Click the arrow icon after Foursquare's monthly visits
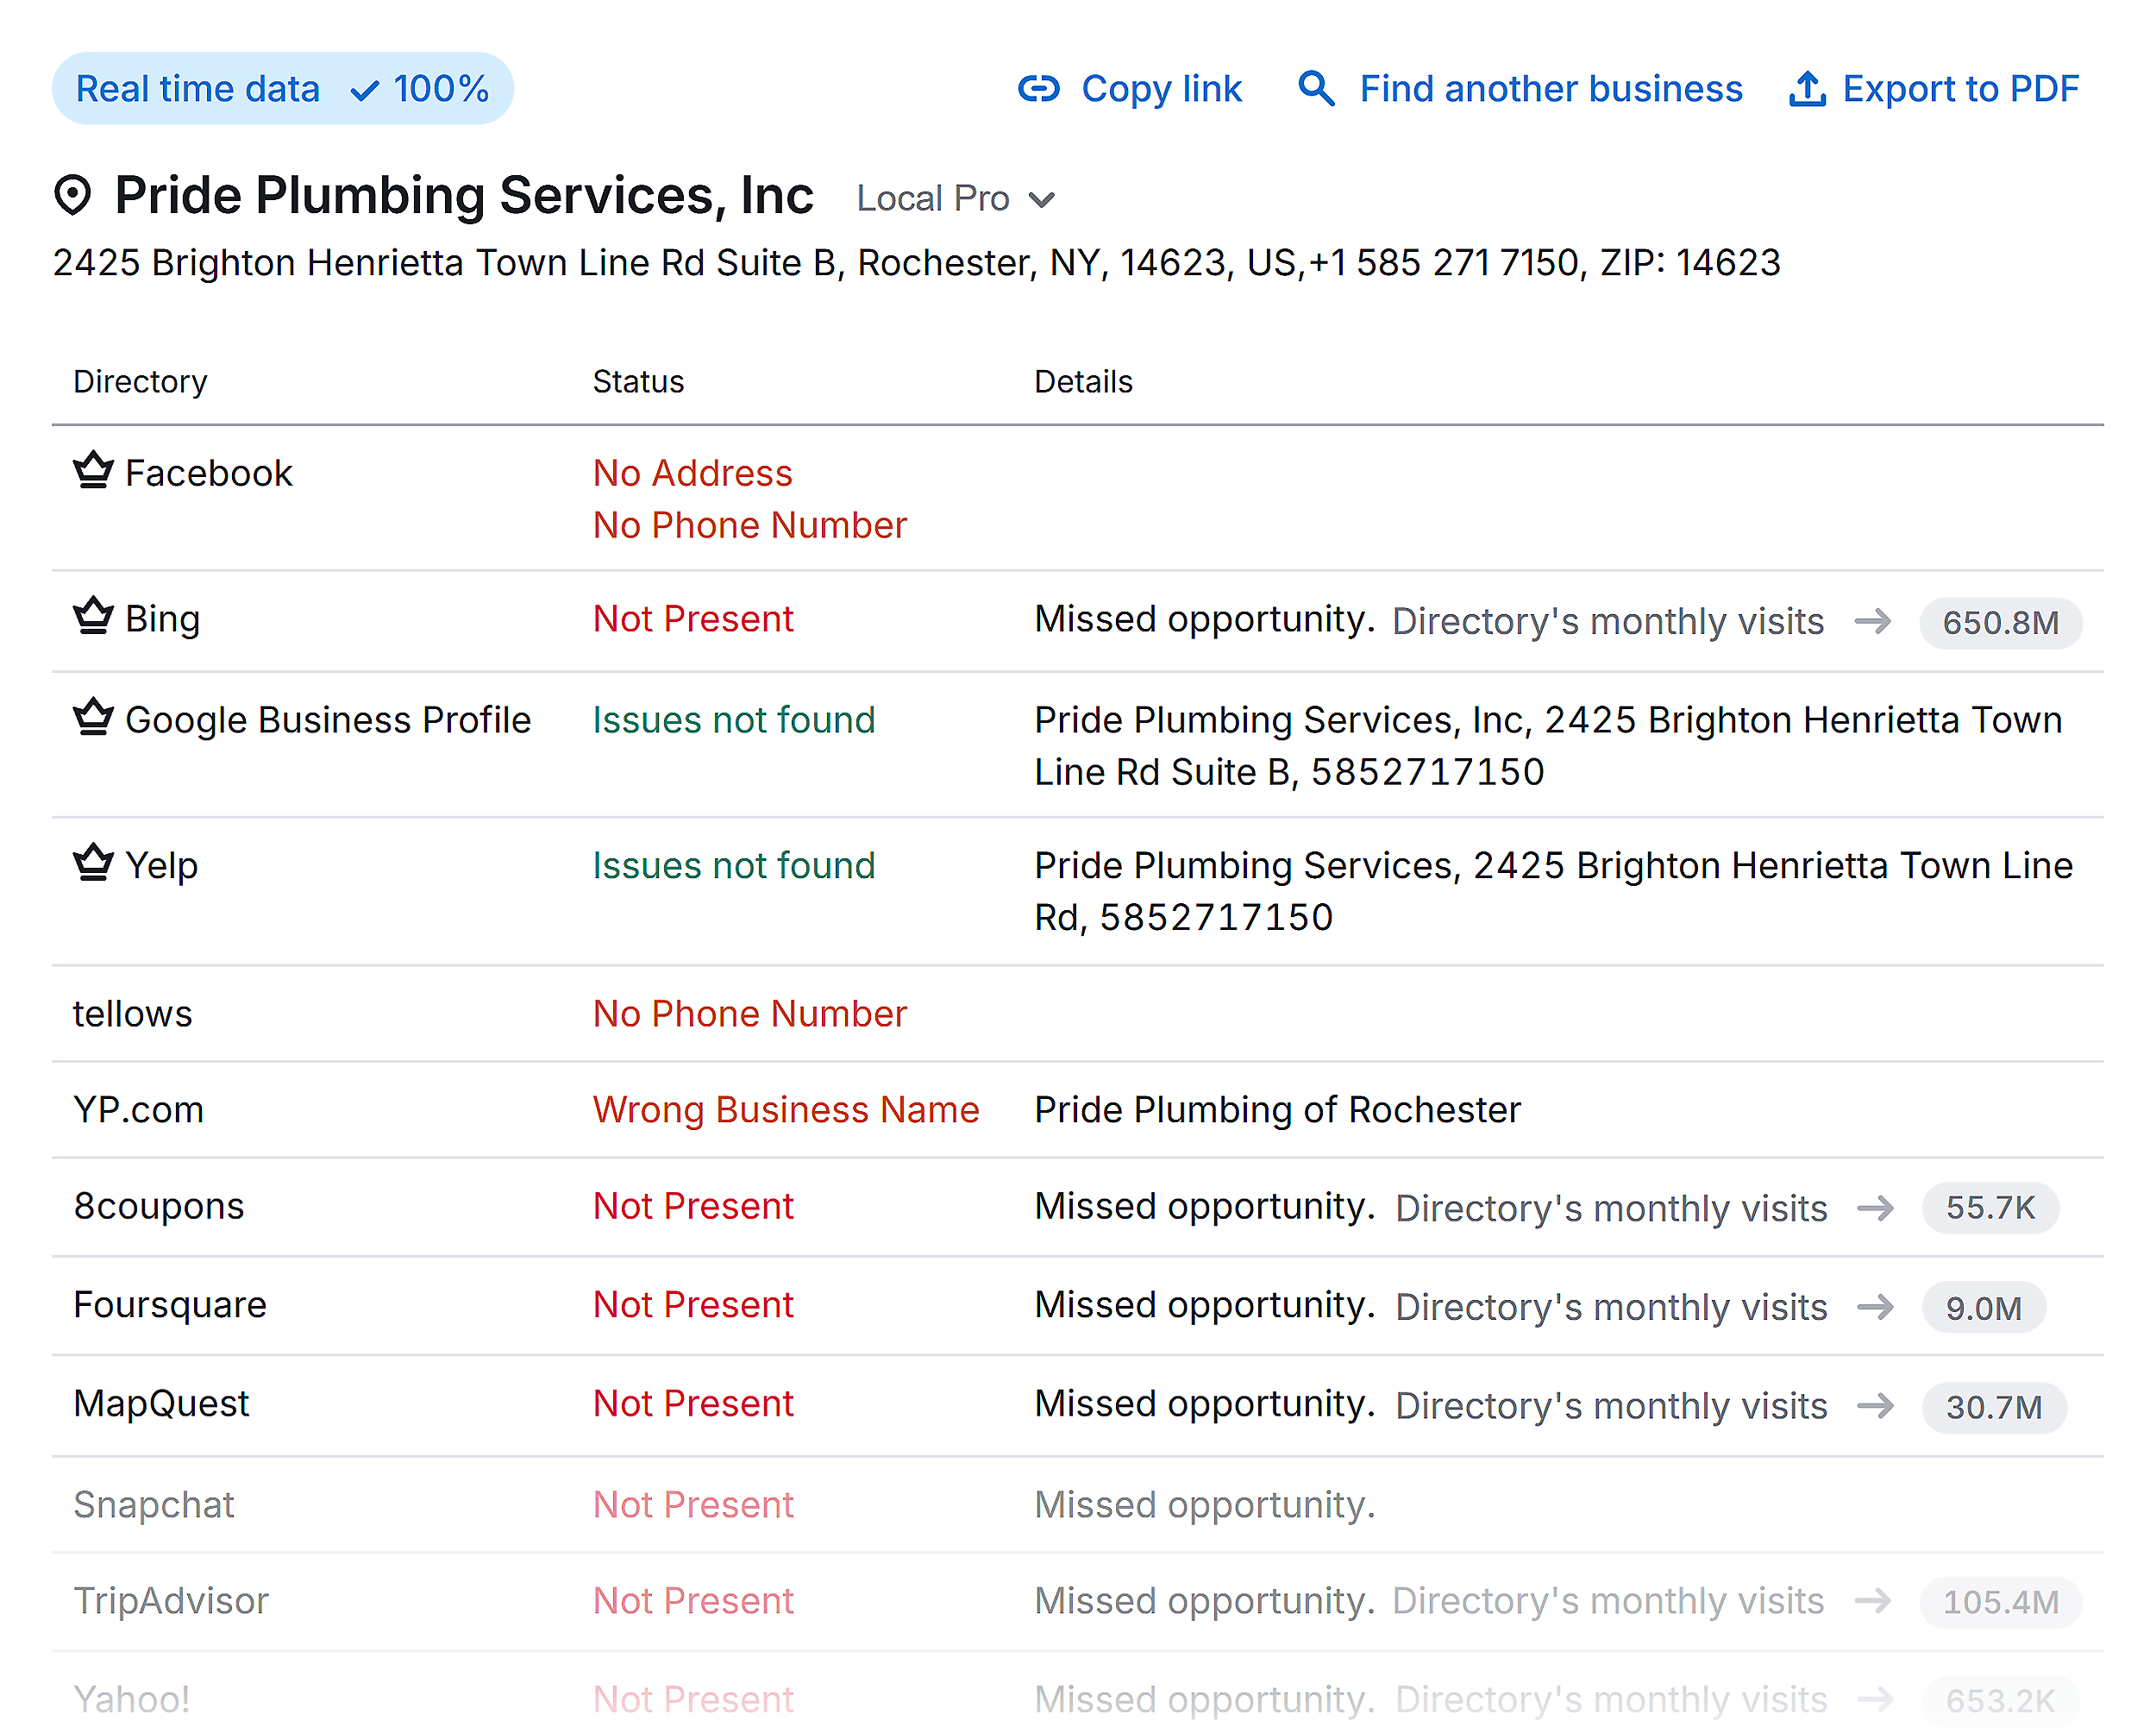2156x1733 pixels. pyautogui.click(x=1875, y=1306)
